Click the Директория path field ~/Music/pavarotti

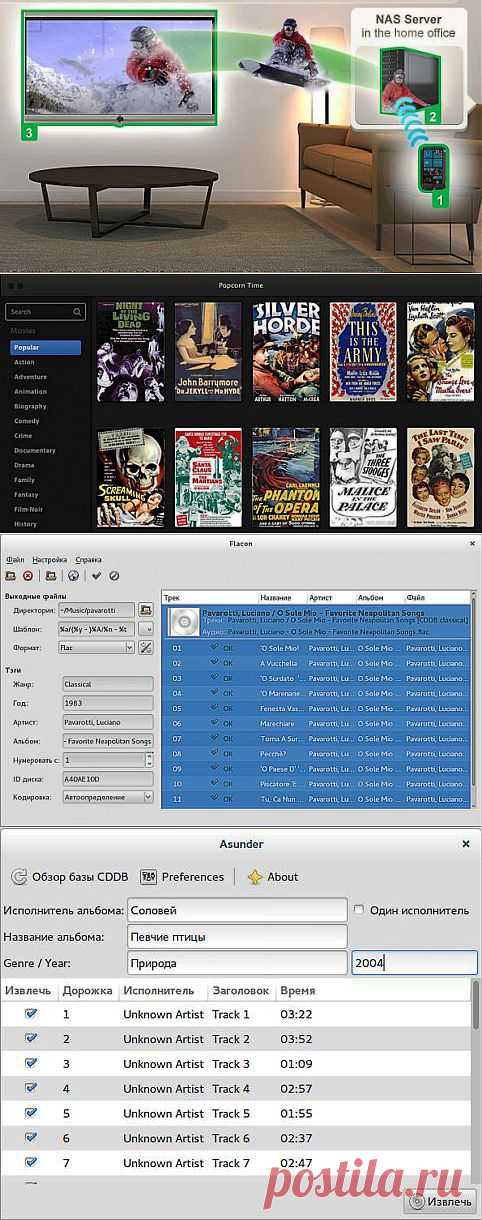tap(97, 610)
